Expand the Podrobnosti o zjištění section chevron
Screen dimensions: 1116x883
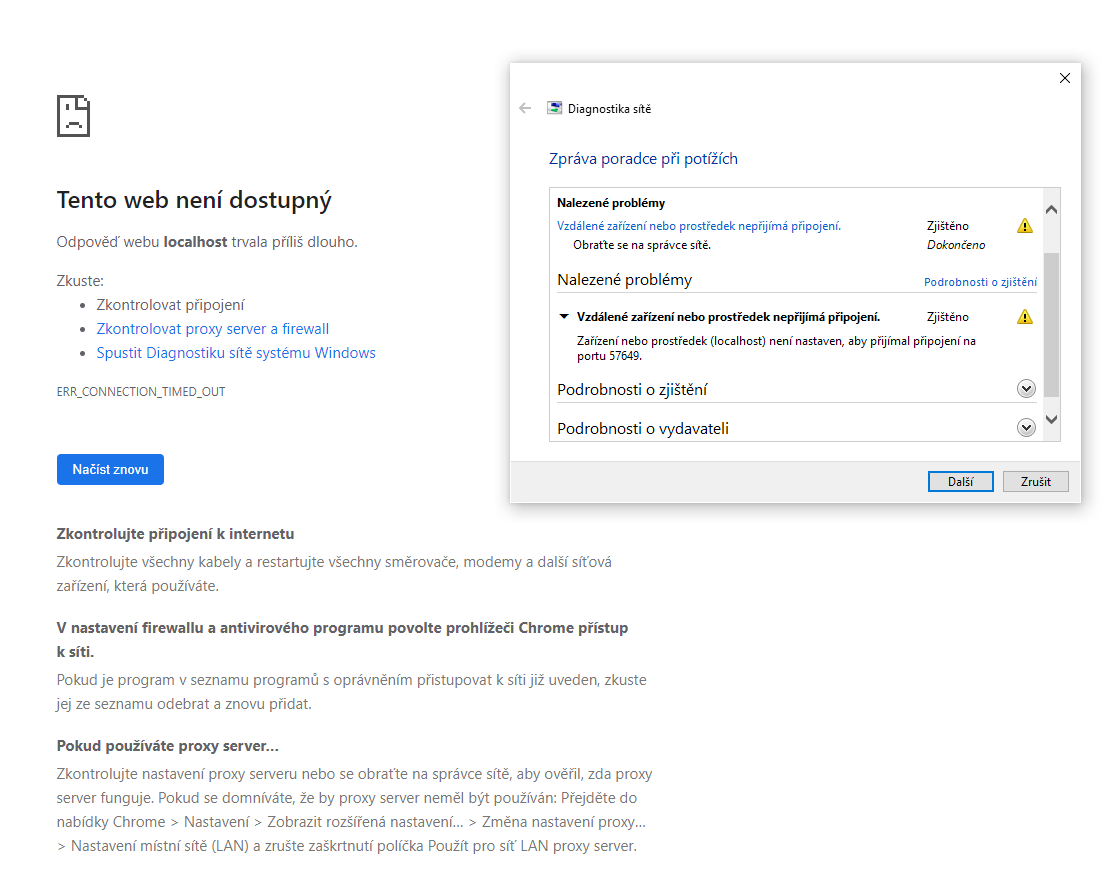click(1025, 389)
